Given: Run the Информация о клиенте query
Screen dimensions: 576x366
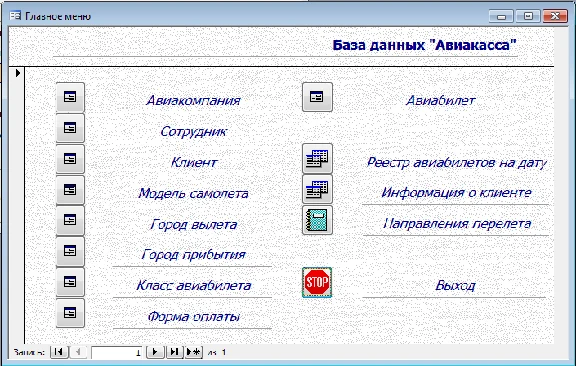Looking at the screenshot, I should point(317,189).
